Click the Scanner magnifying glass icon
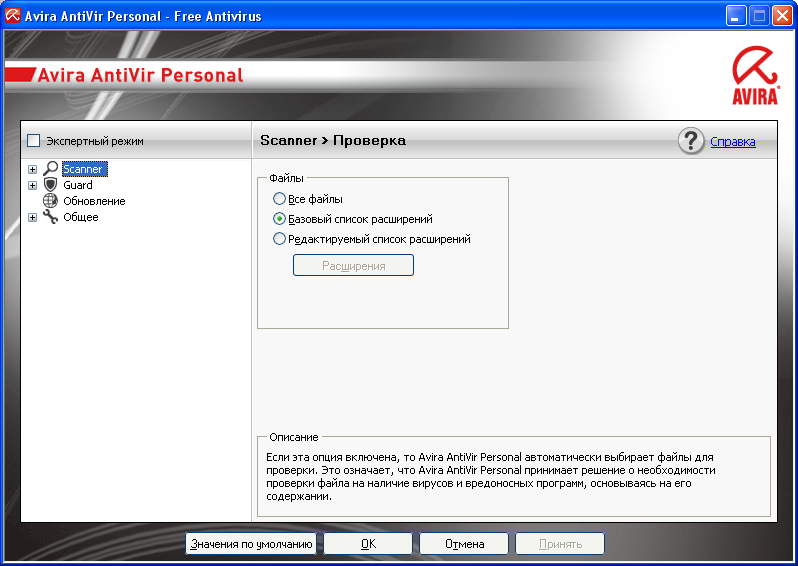The height and width of the screenshot is (566, 798). click(50, 168)
